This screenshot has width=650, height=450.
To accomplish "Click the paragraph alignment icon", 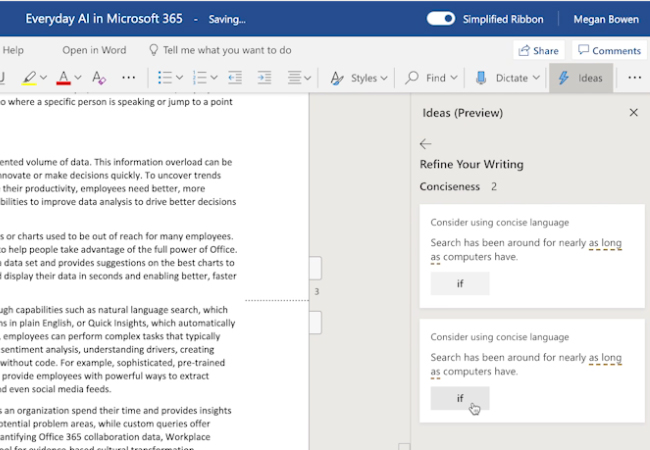I will (x=295, y=77).
